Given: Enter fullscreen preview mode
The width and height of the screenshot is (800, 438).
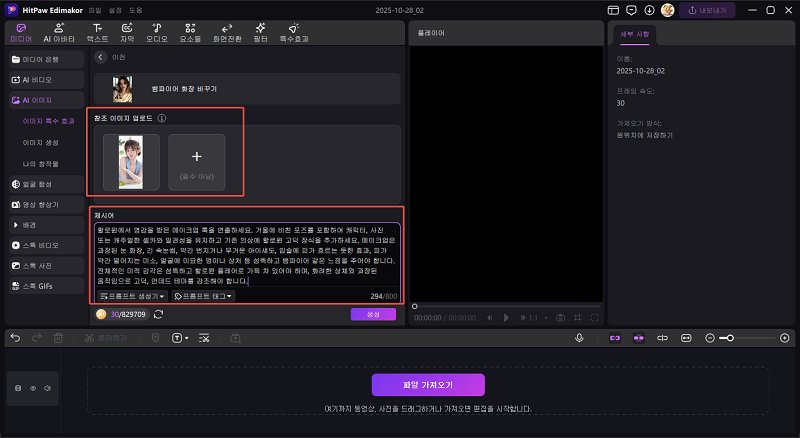Looking at the screenshot, I should pos(594,318).
